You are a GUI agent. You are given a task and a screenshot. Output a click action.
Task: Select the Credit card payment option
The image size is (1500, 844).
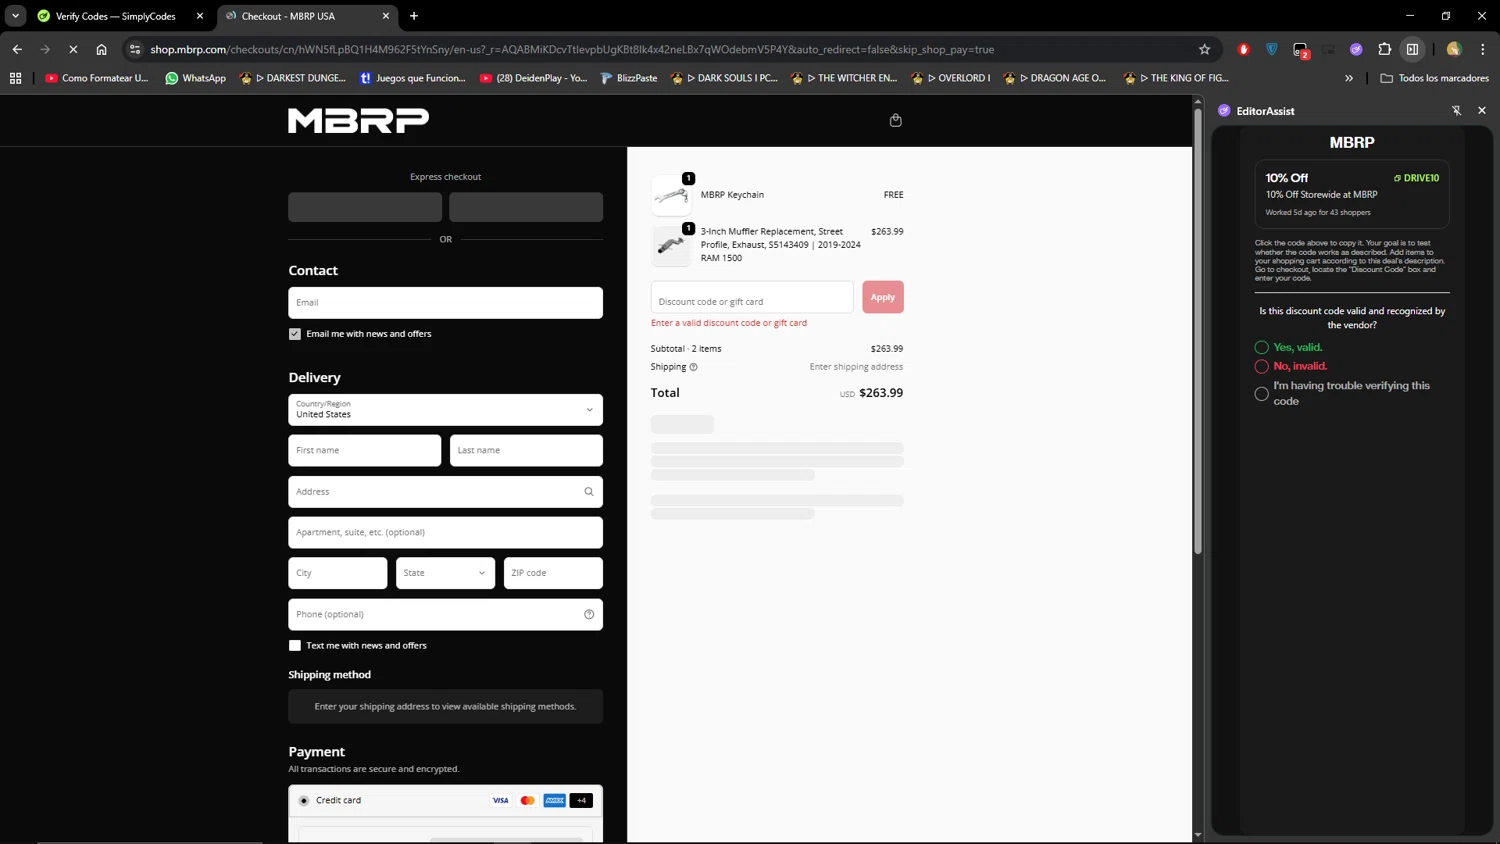(x=304, y=801)
